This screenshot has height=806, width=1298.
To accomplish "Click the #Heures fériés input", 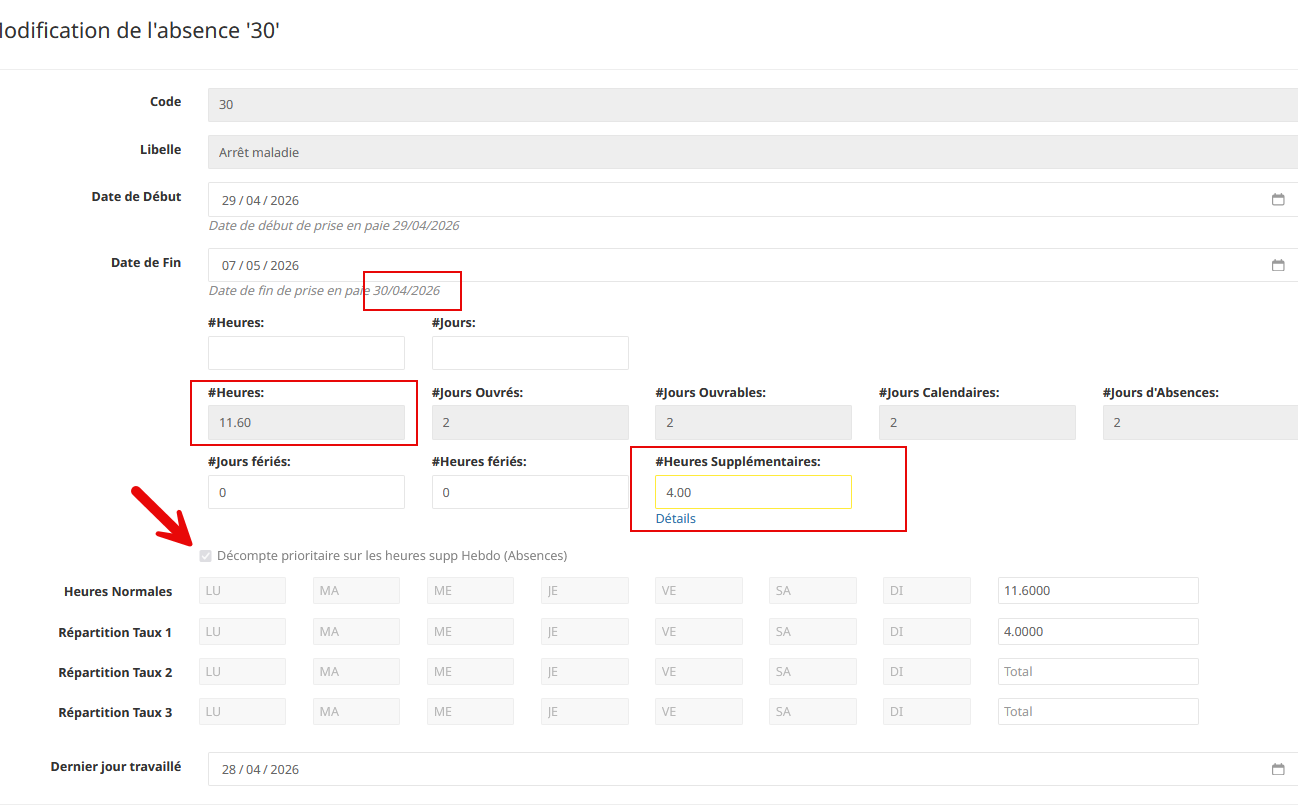I will 530,492.
